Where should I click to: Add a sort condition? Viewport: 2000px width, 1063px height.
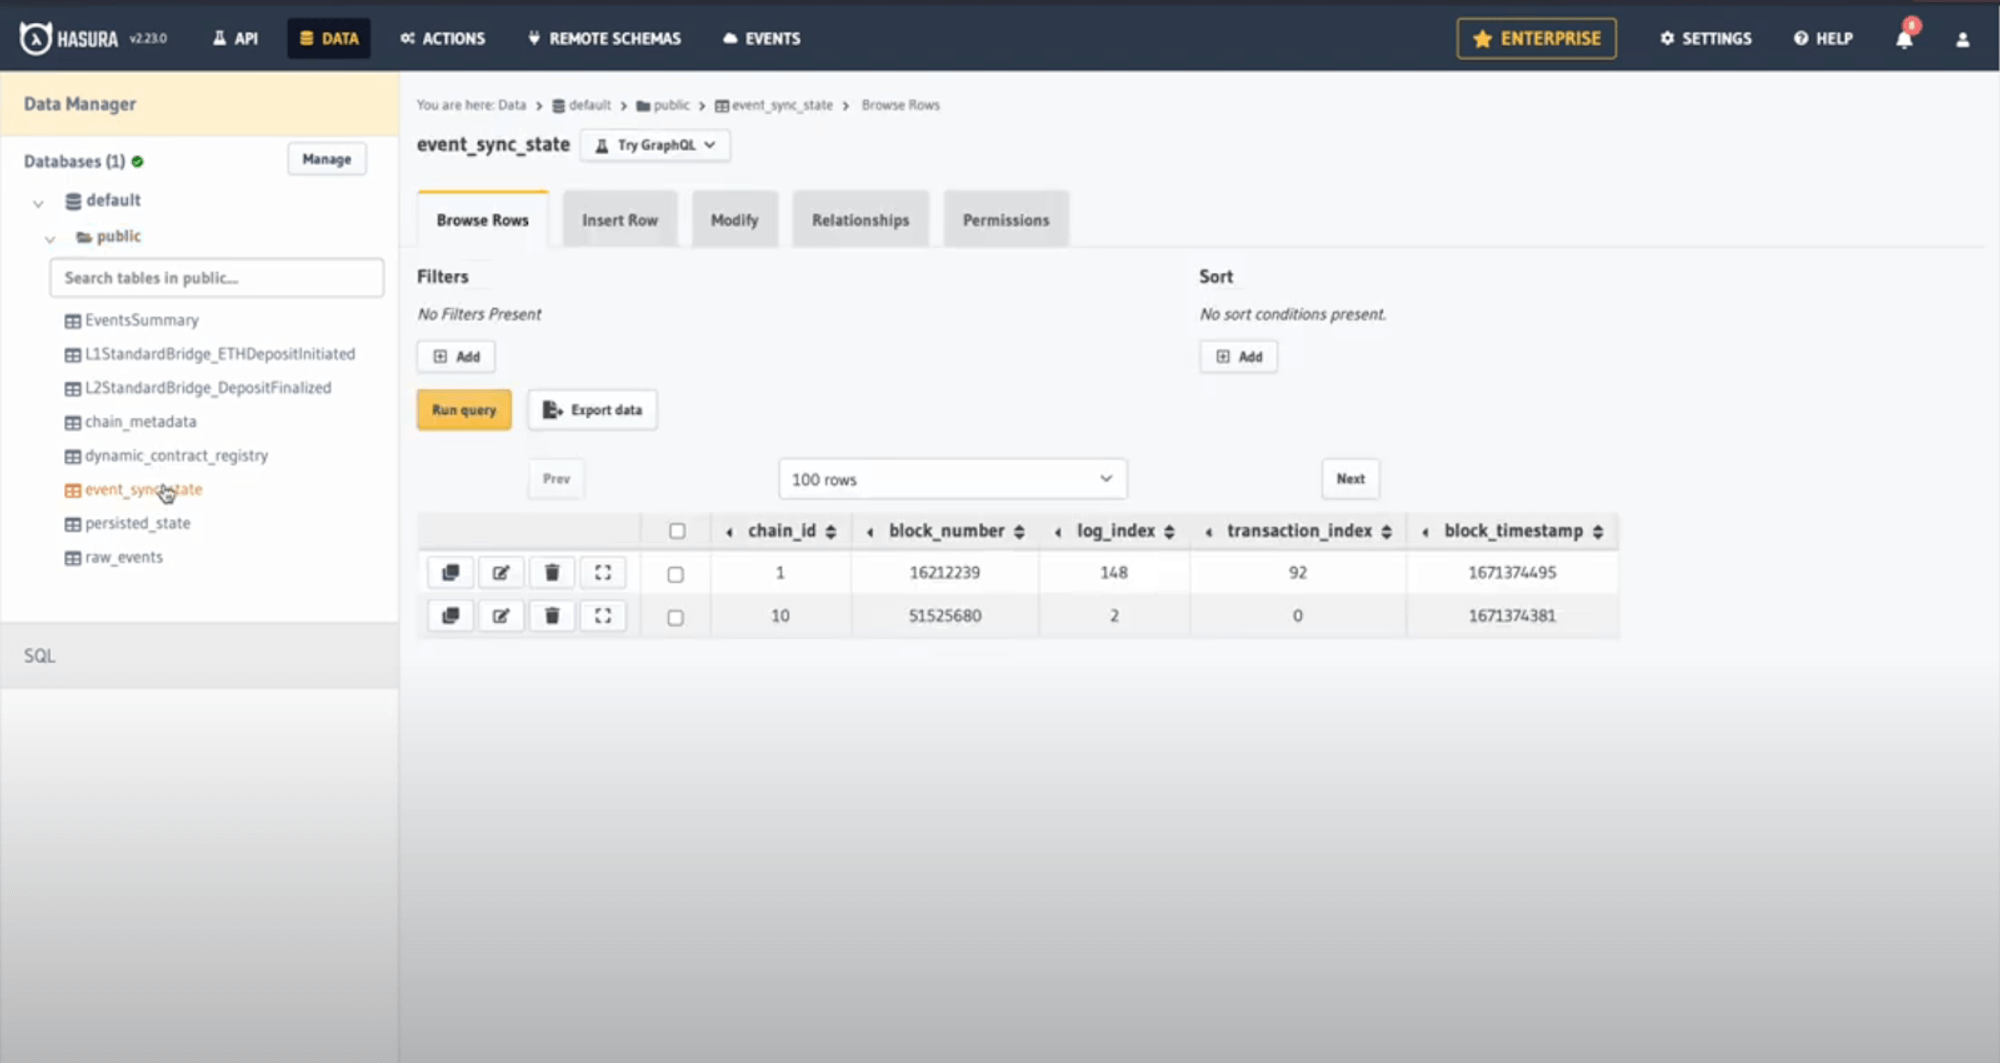pos(1238,356)
